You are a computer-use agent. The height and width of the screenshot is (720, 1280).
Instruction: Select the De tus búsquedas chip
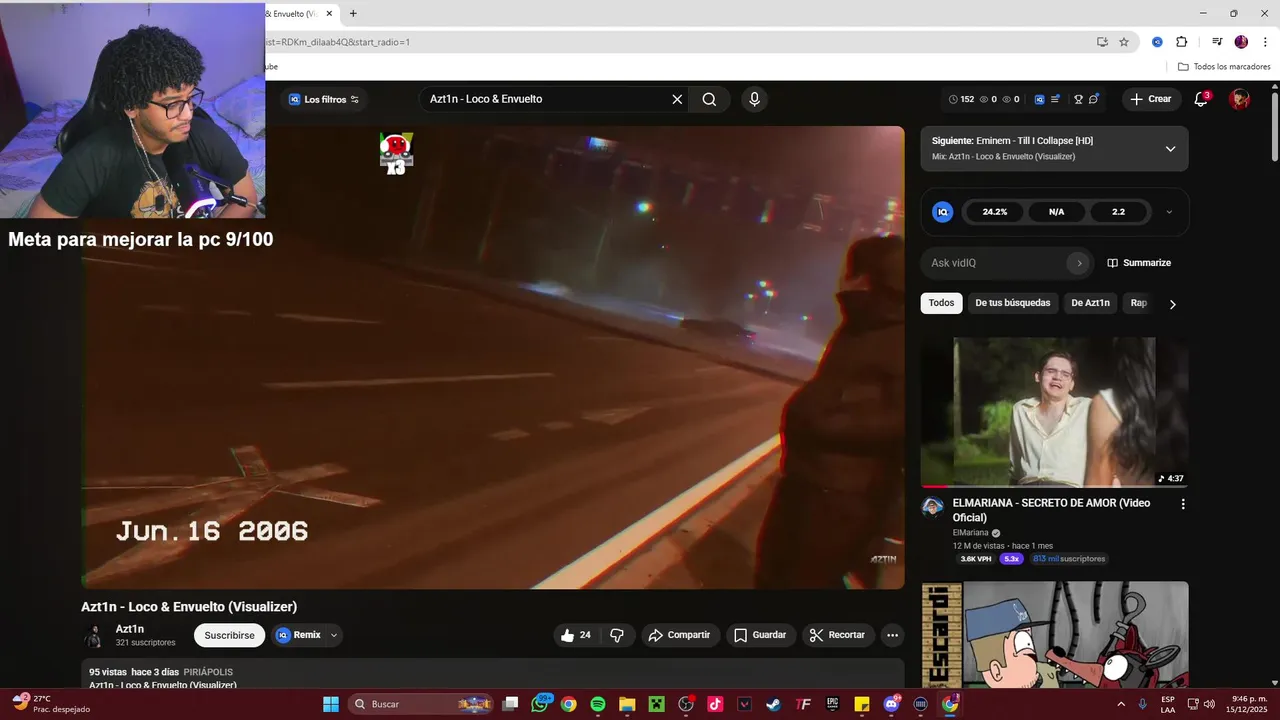click(x=1013, y=303)
